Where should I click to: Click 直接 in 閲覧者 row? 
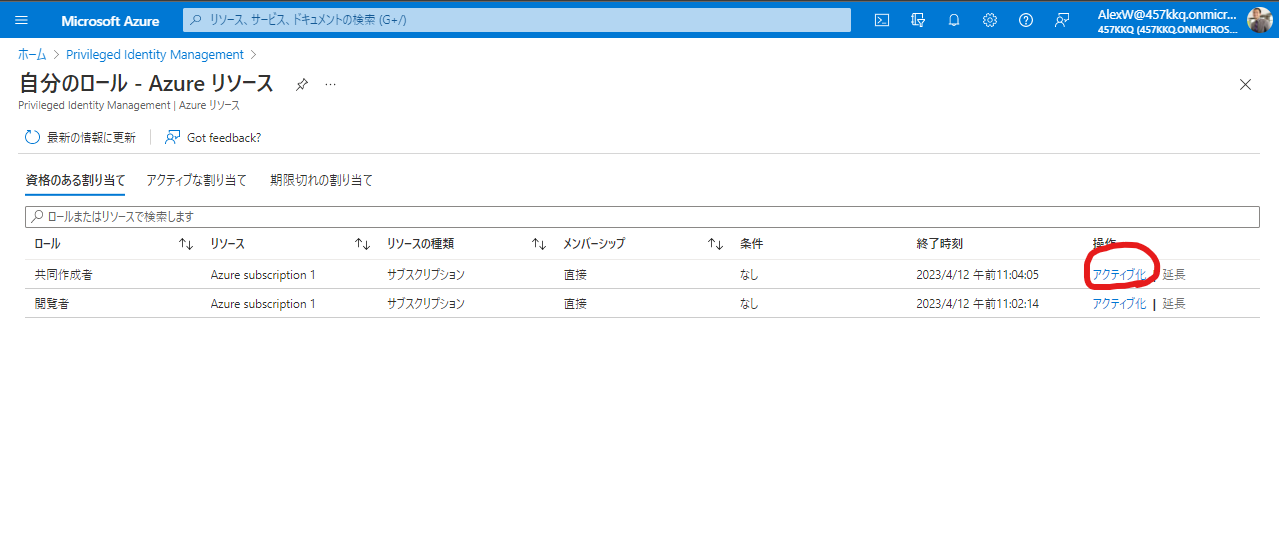coord(575,304)
